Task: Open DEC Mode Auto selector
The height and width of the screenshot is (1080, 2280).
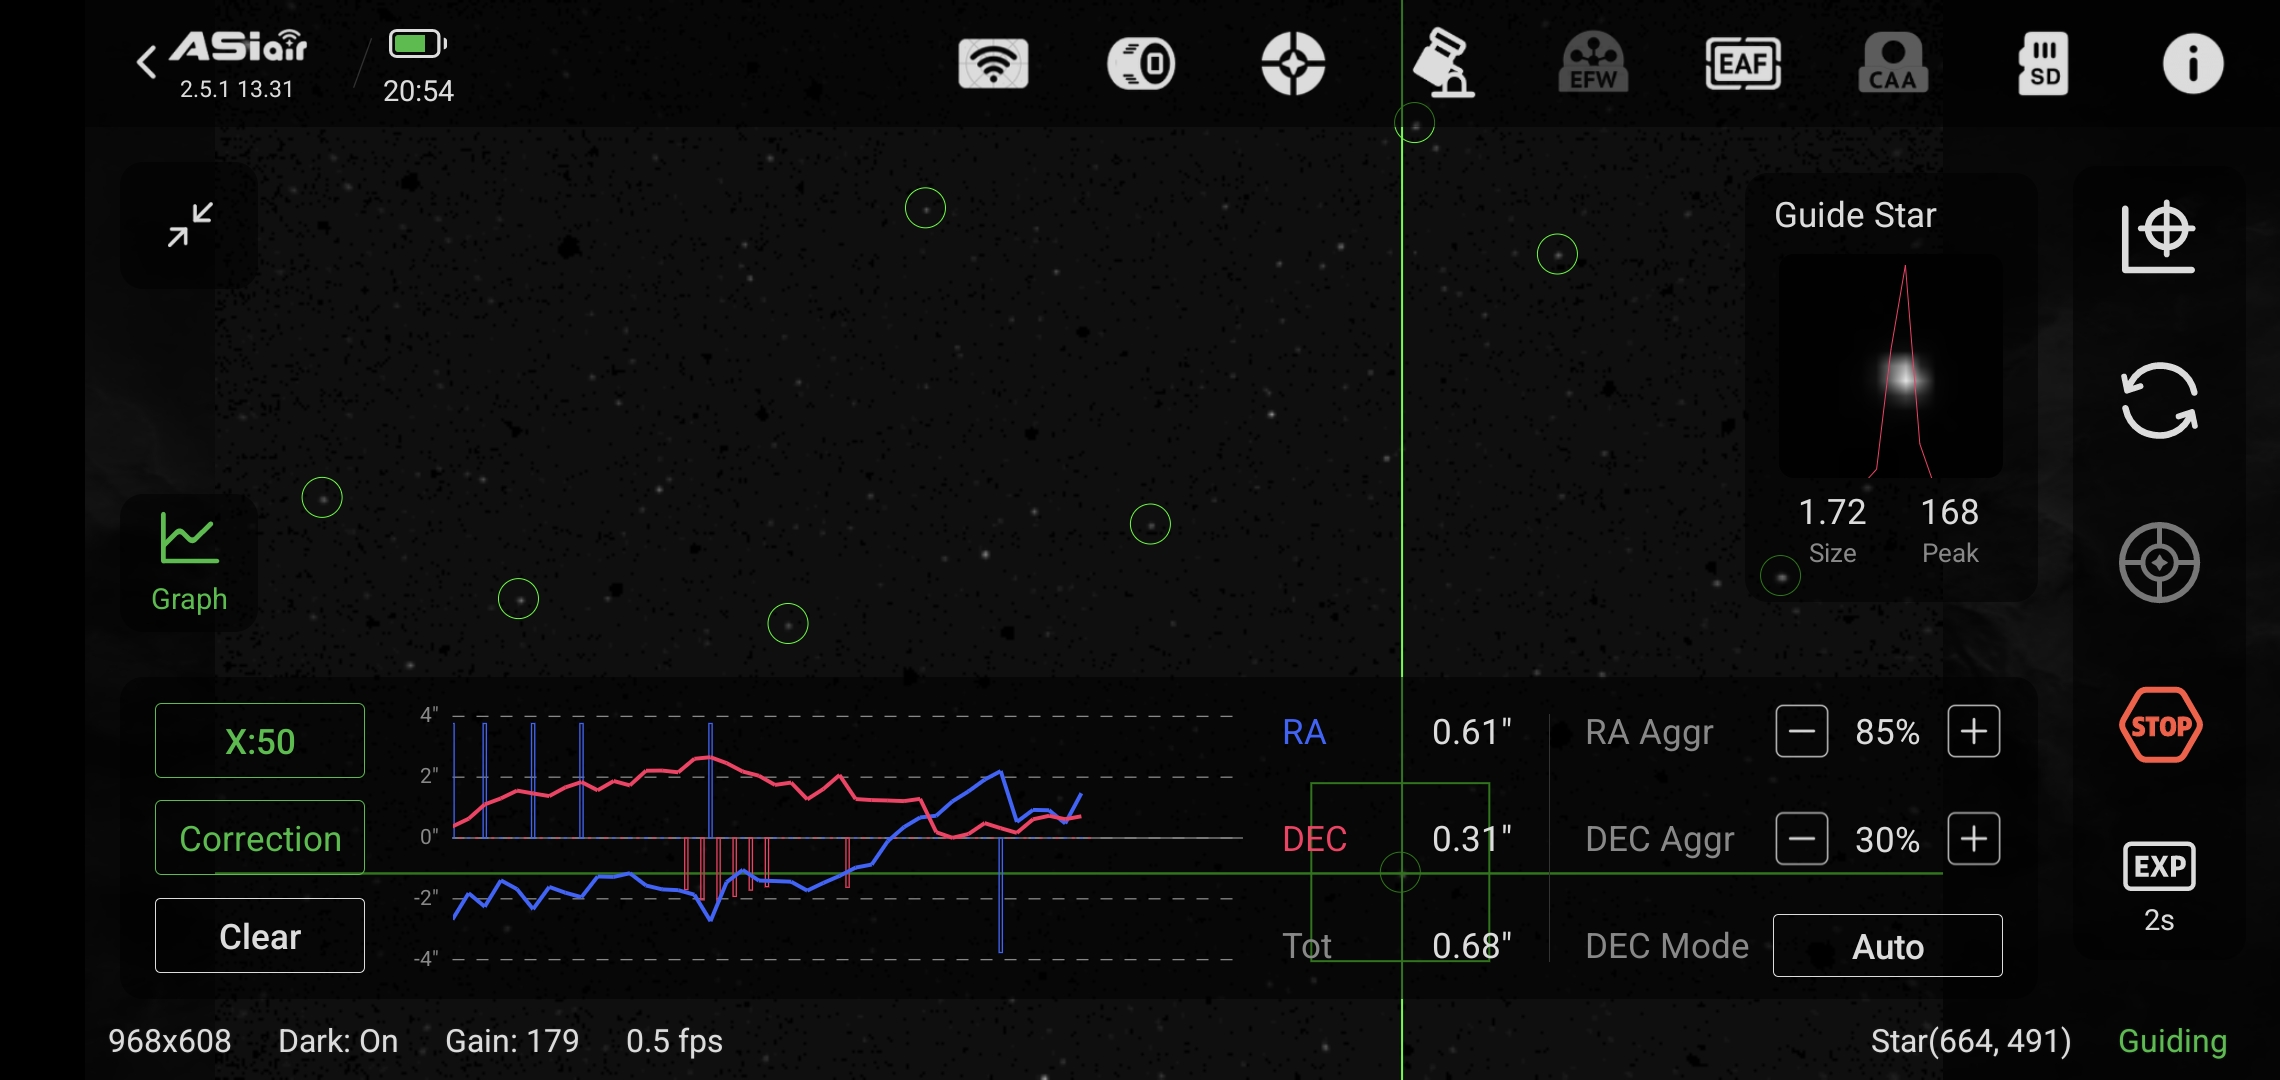Action: 1887,946
